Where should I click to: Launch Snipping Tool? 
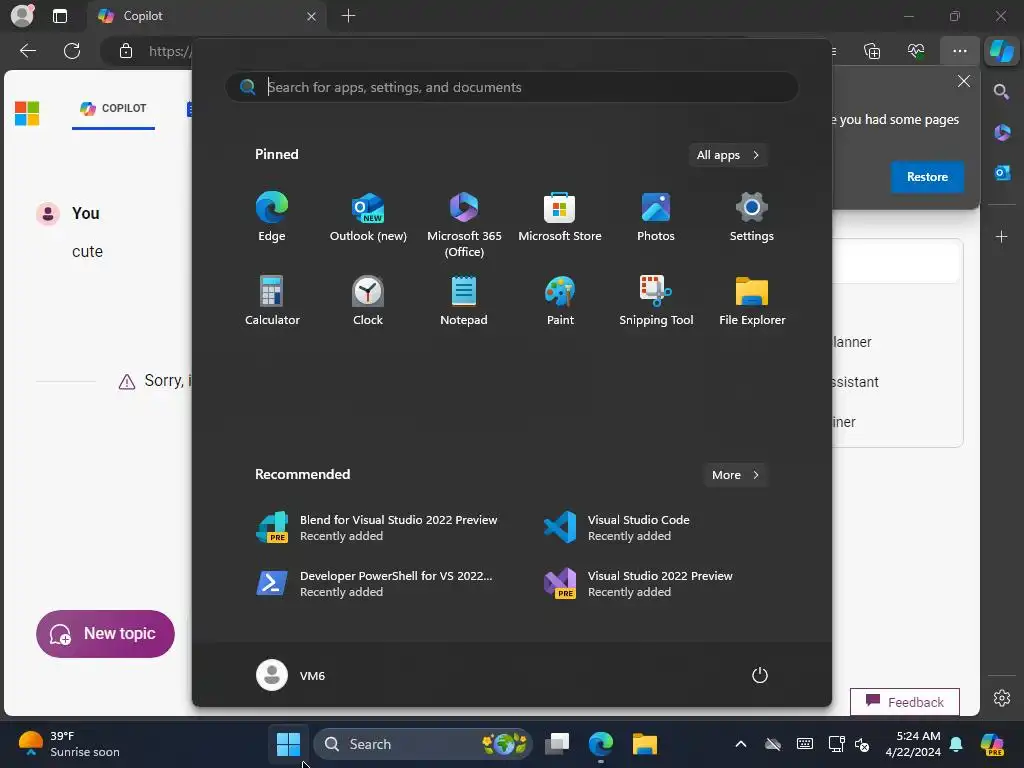click(x=656, y=300)
